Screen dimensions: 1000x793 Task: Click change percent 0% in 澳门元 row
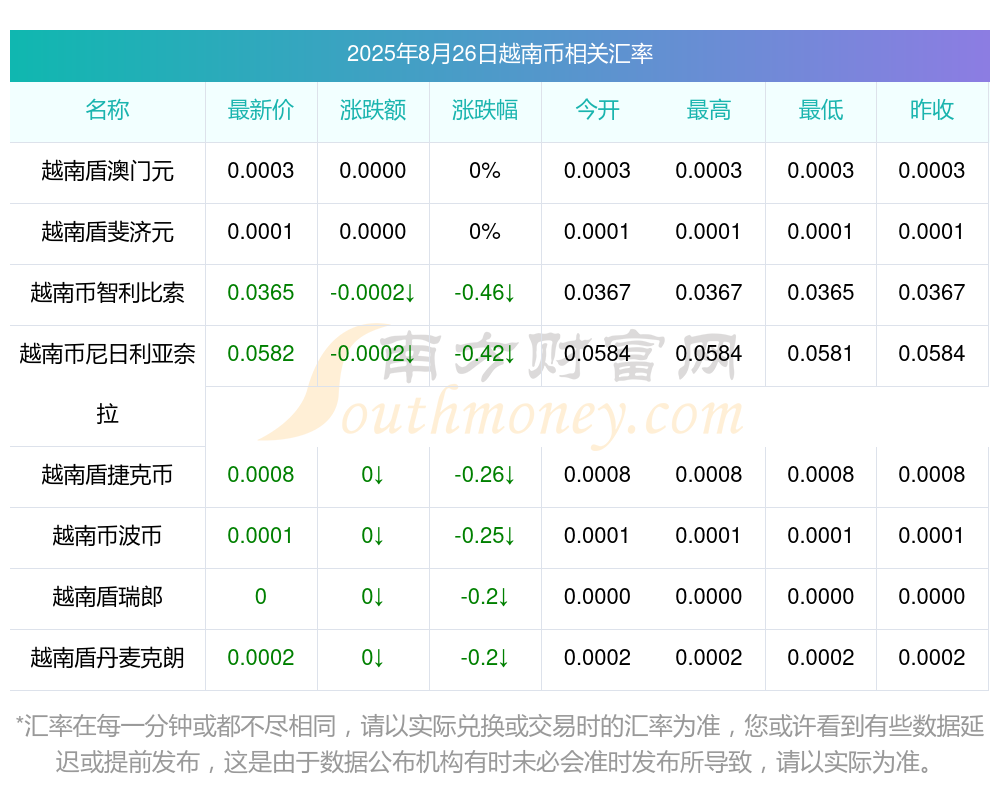click(x=485, y=171)
